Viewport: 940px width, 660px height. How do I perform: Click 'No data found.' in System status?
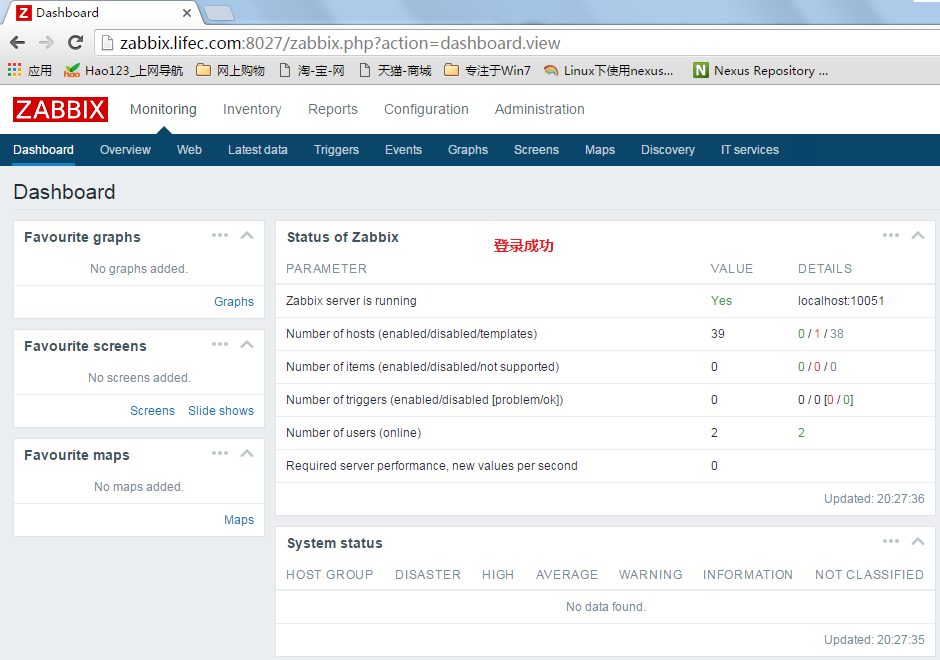point(605,607)
